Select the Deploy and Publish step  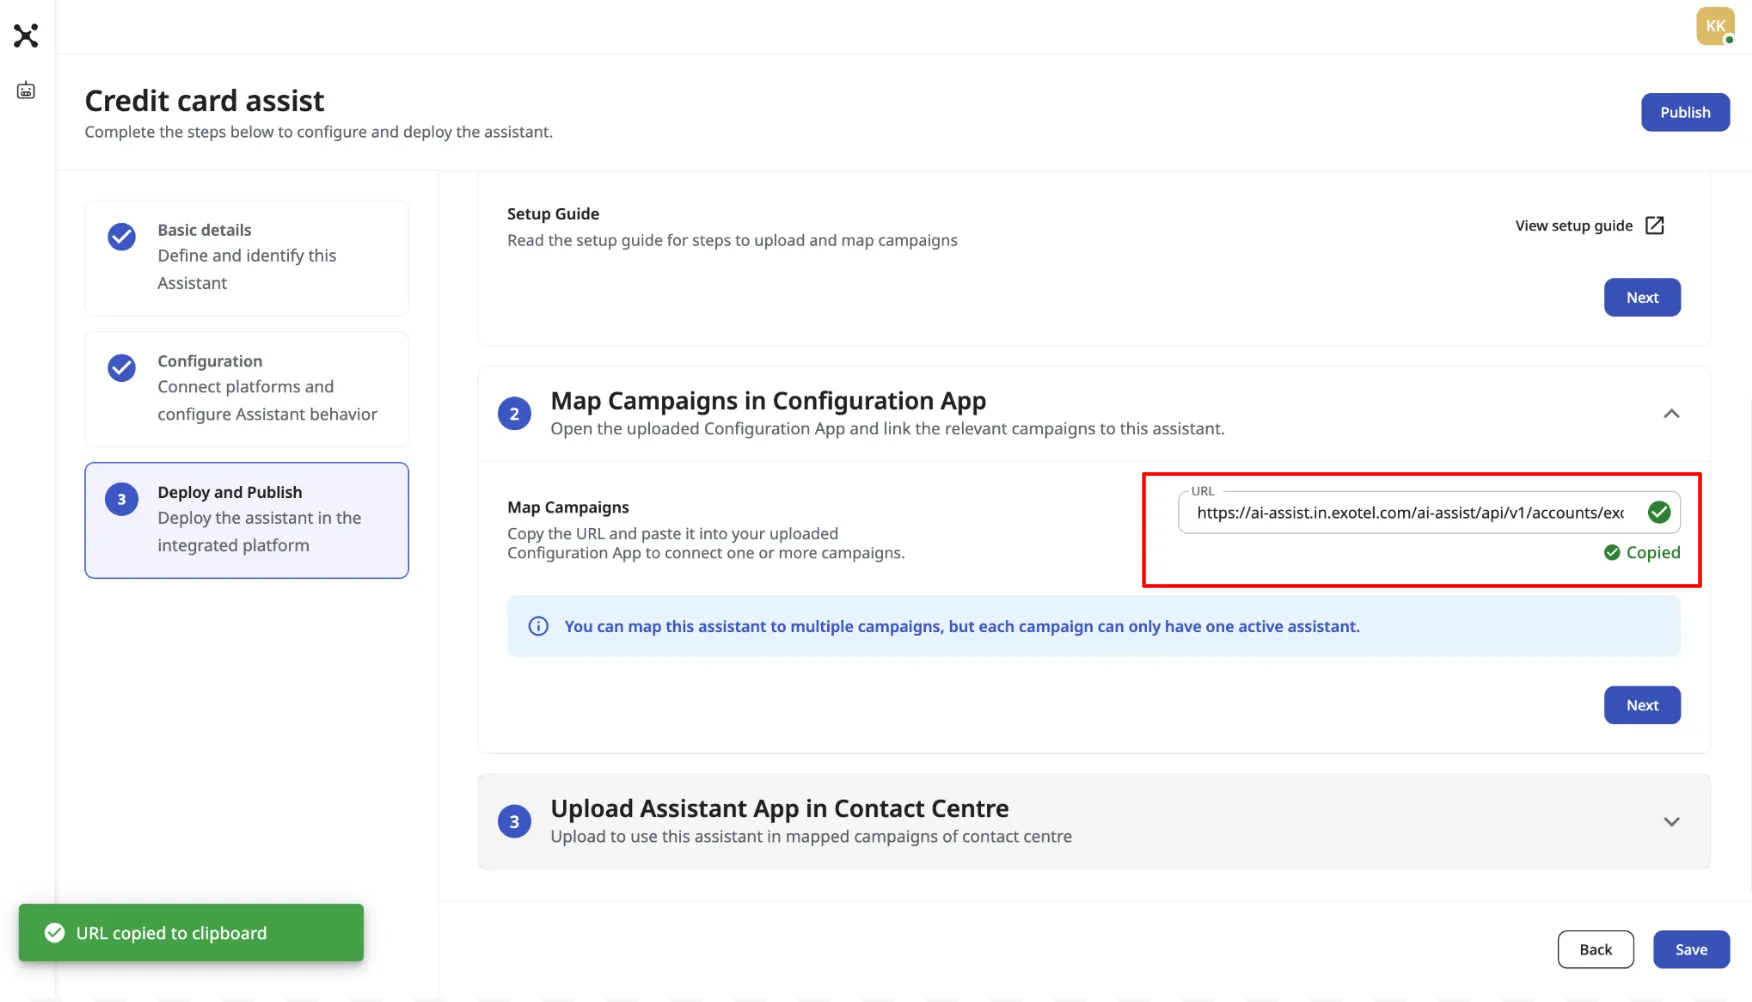tap(247, 520)
